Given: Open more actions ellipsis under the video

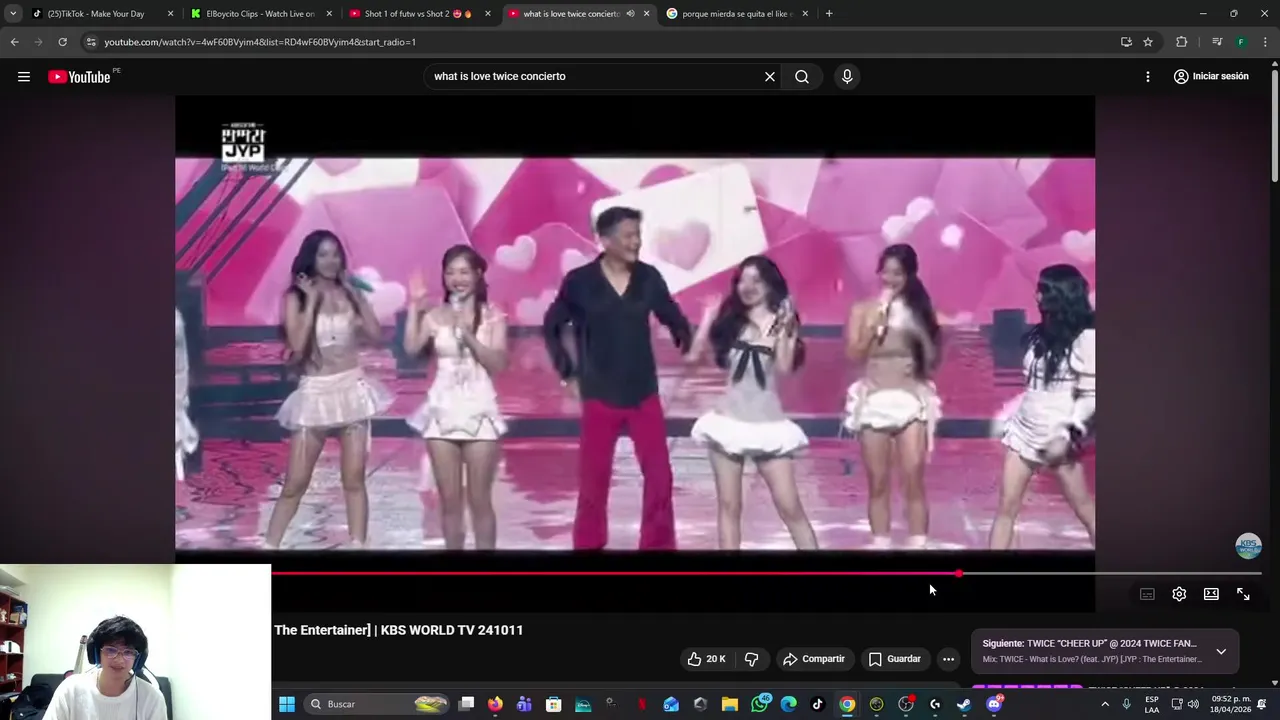Looking at the screenshot, I should pyautogui.click(x=948, y=659).
